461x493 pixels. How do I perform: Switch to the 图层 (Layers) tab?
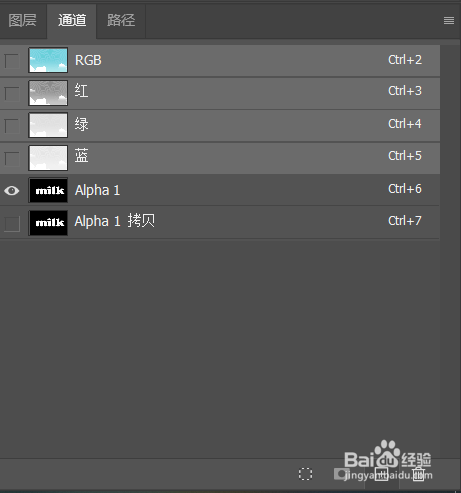click(22, 20)
